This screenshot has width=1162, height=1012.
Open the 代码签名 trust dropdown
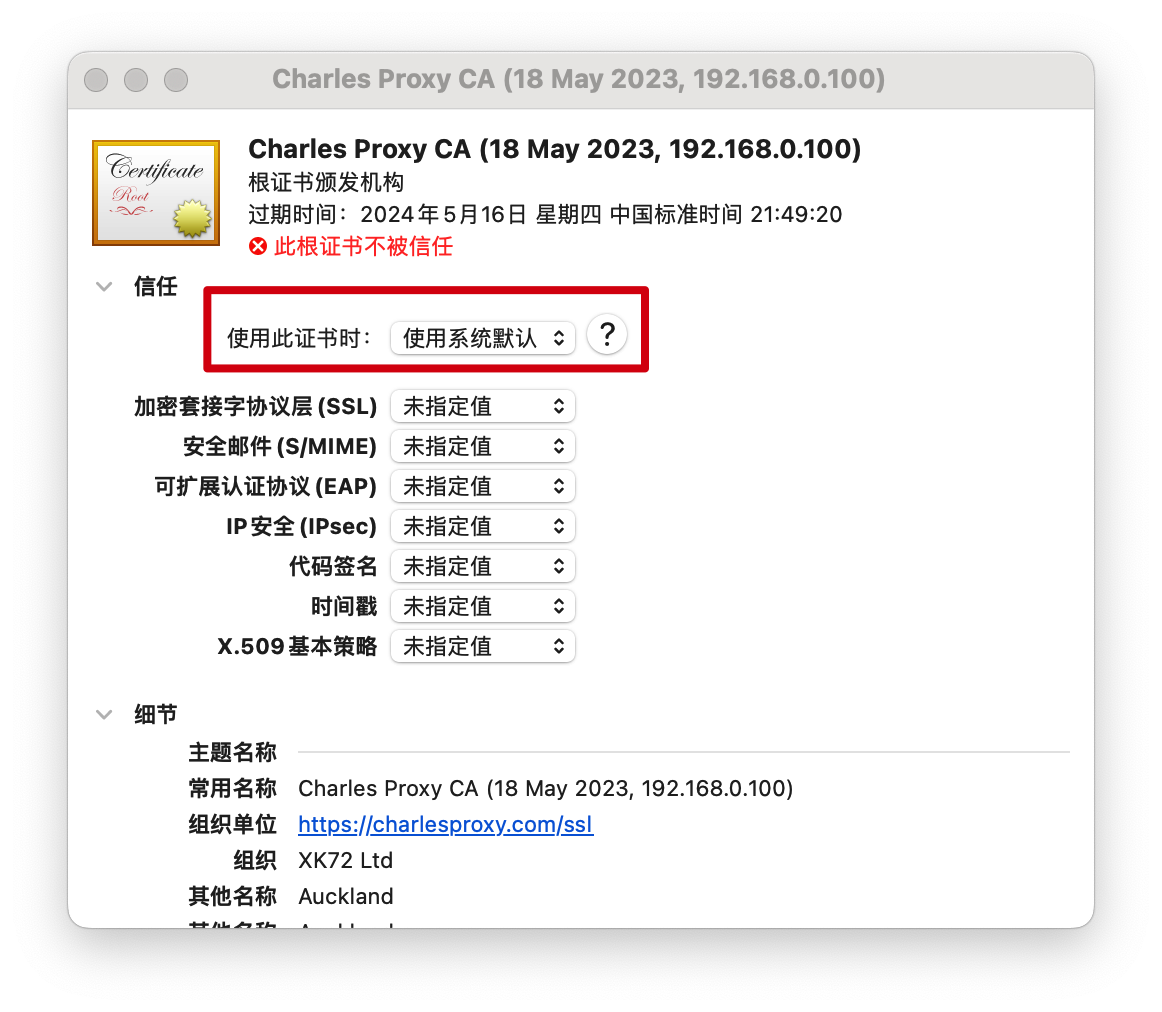tap(482, 566)
